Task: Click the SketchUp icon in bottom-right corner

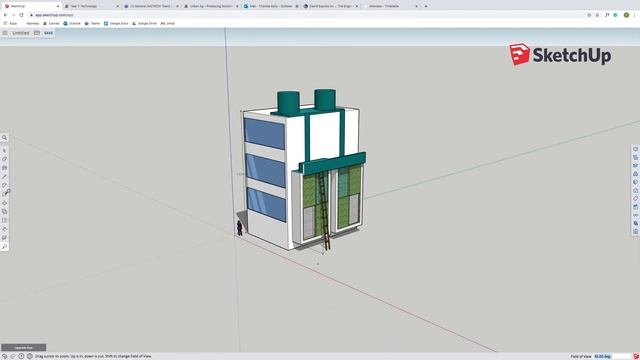Action: [636, 356]
